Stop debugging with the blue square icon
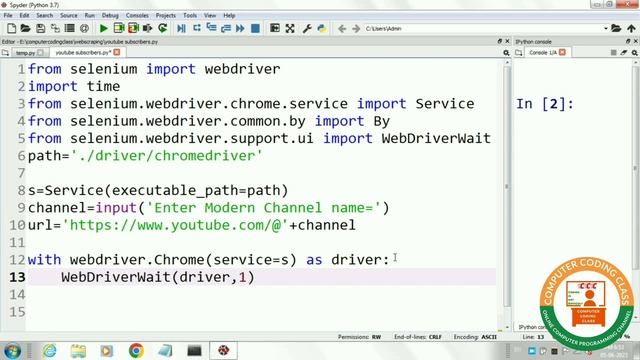The height and width of the screenshot is (360, 640). [255, 28]
